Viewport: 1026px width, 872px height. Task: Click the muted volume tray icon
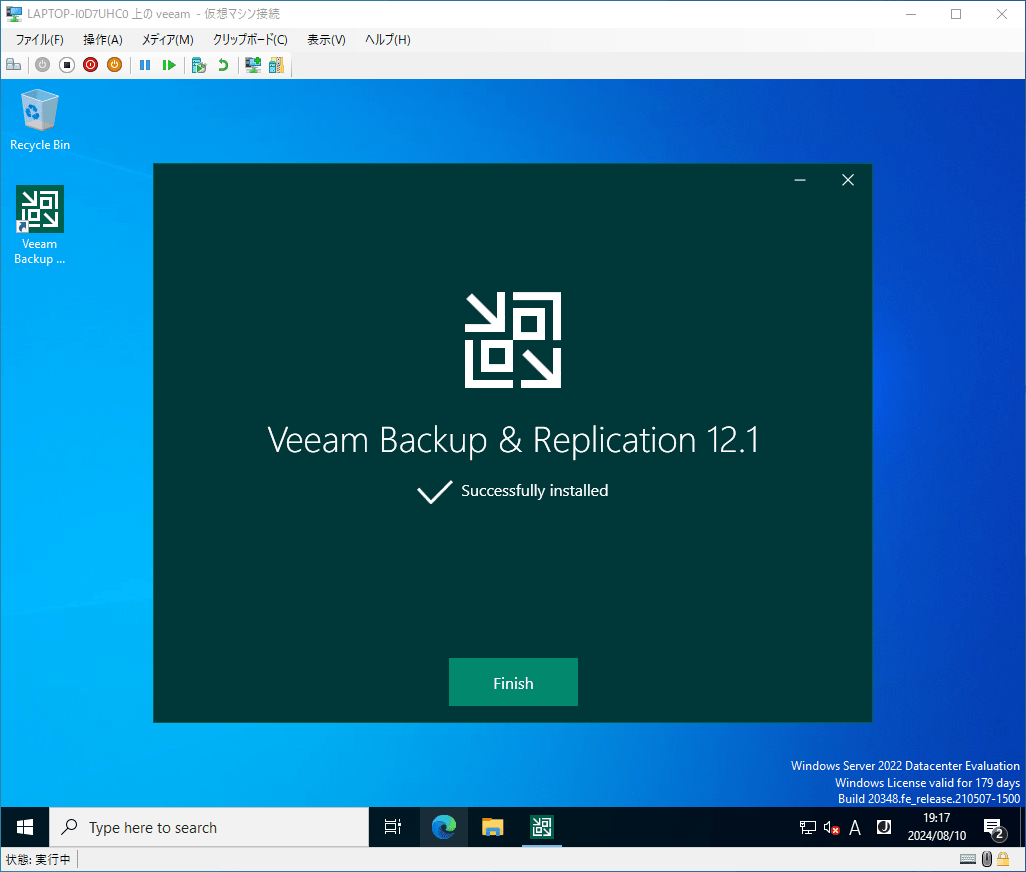pos(832,828)
